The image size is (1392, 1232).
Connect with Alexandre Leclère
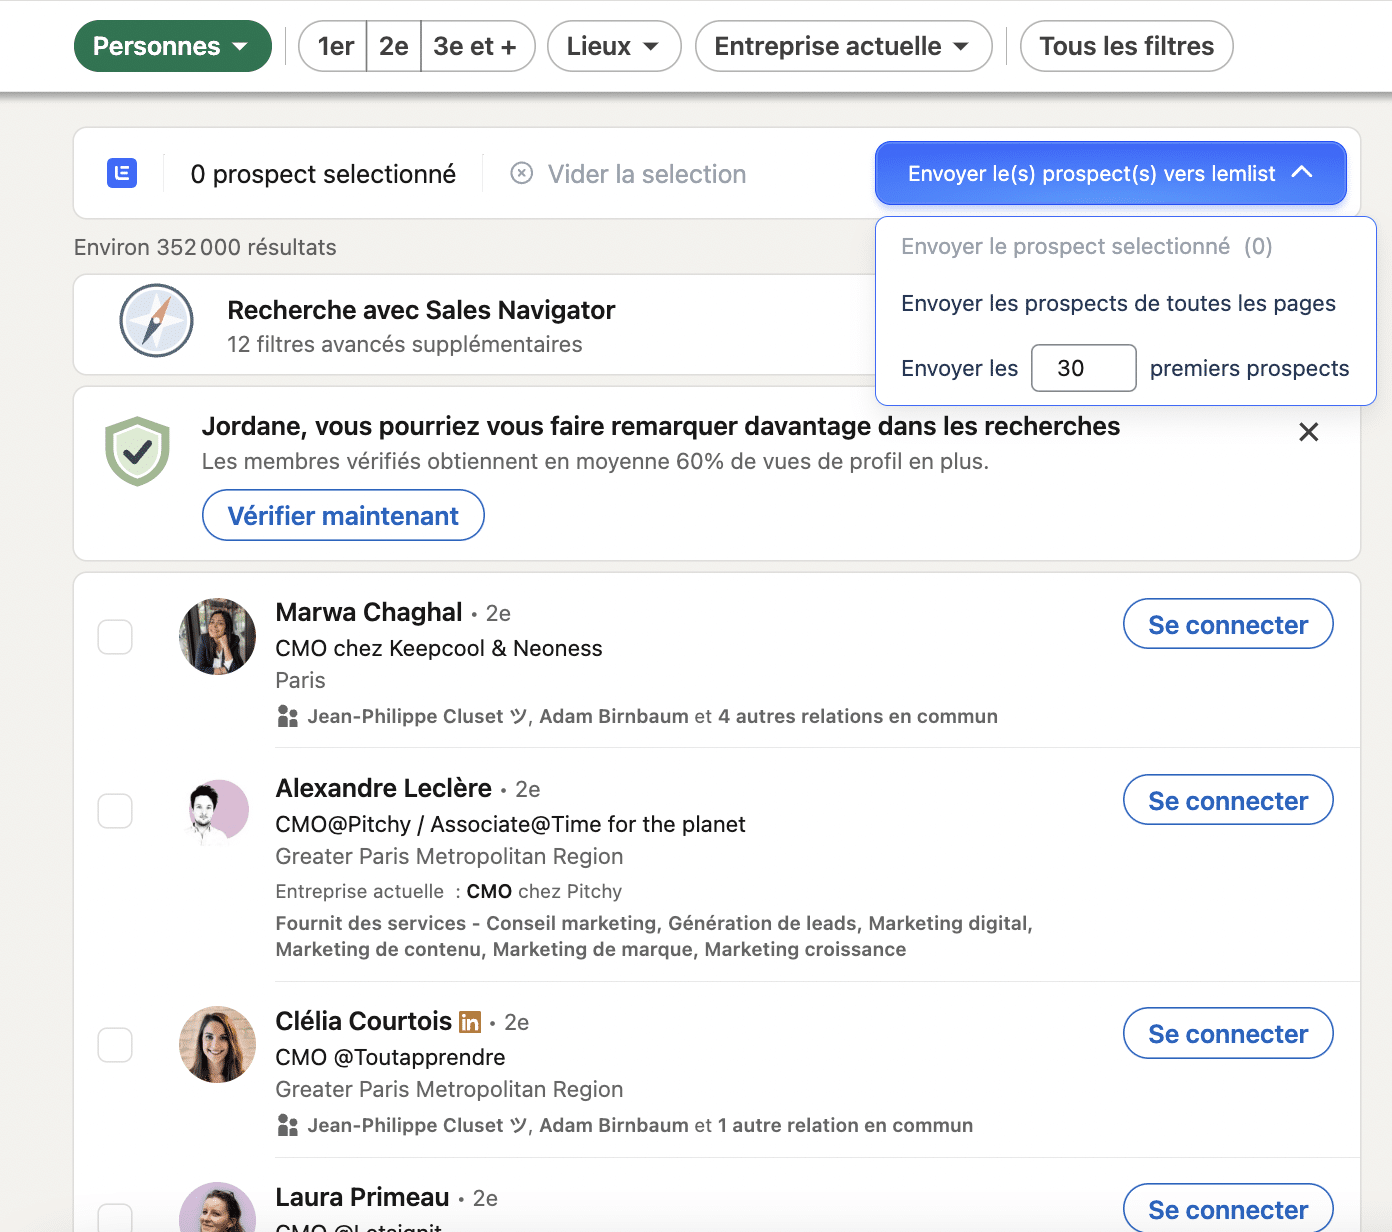coord(1228,800)
